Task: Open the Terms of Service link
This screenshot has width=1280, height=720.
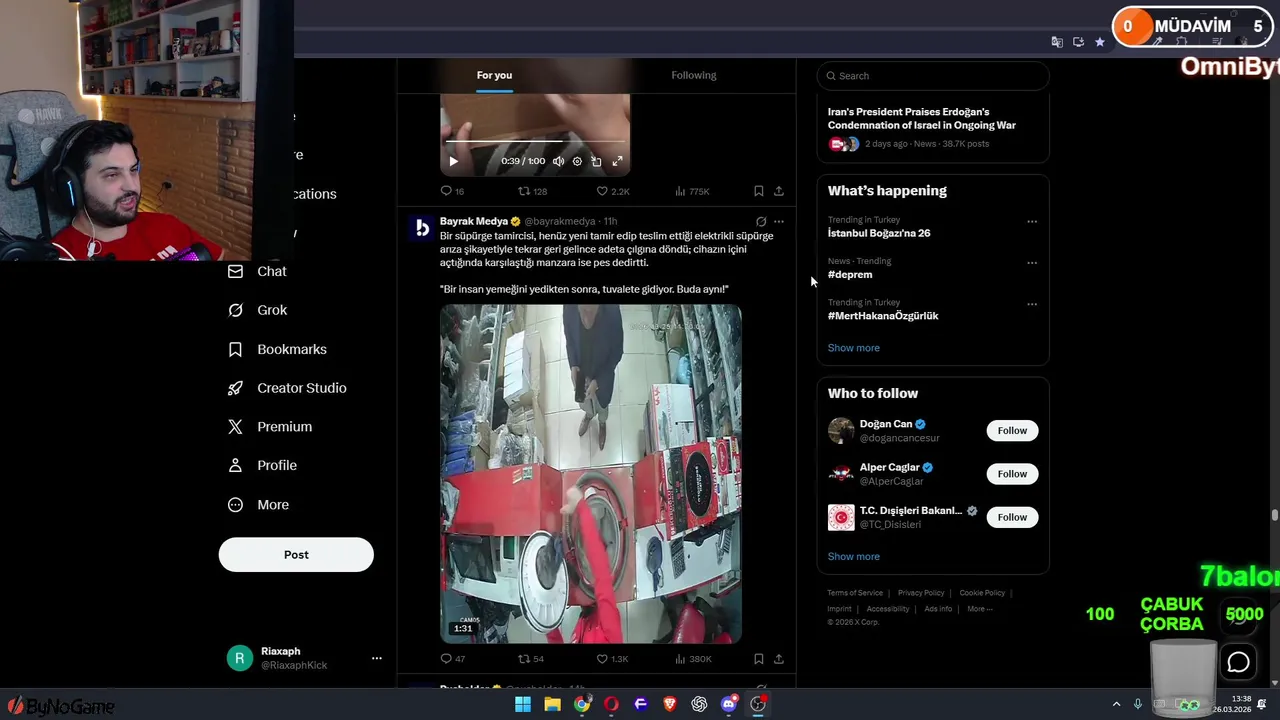Action: 855,593
